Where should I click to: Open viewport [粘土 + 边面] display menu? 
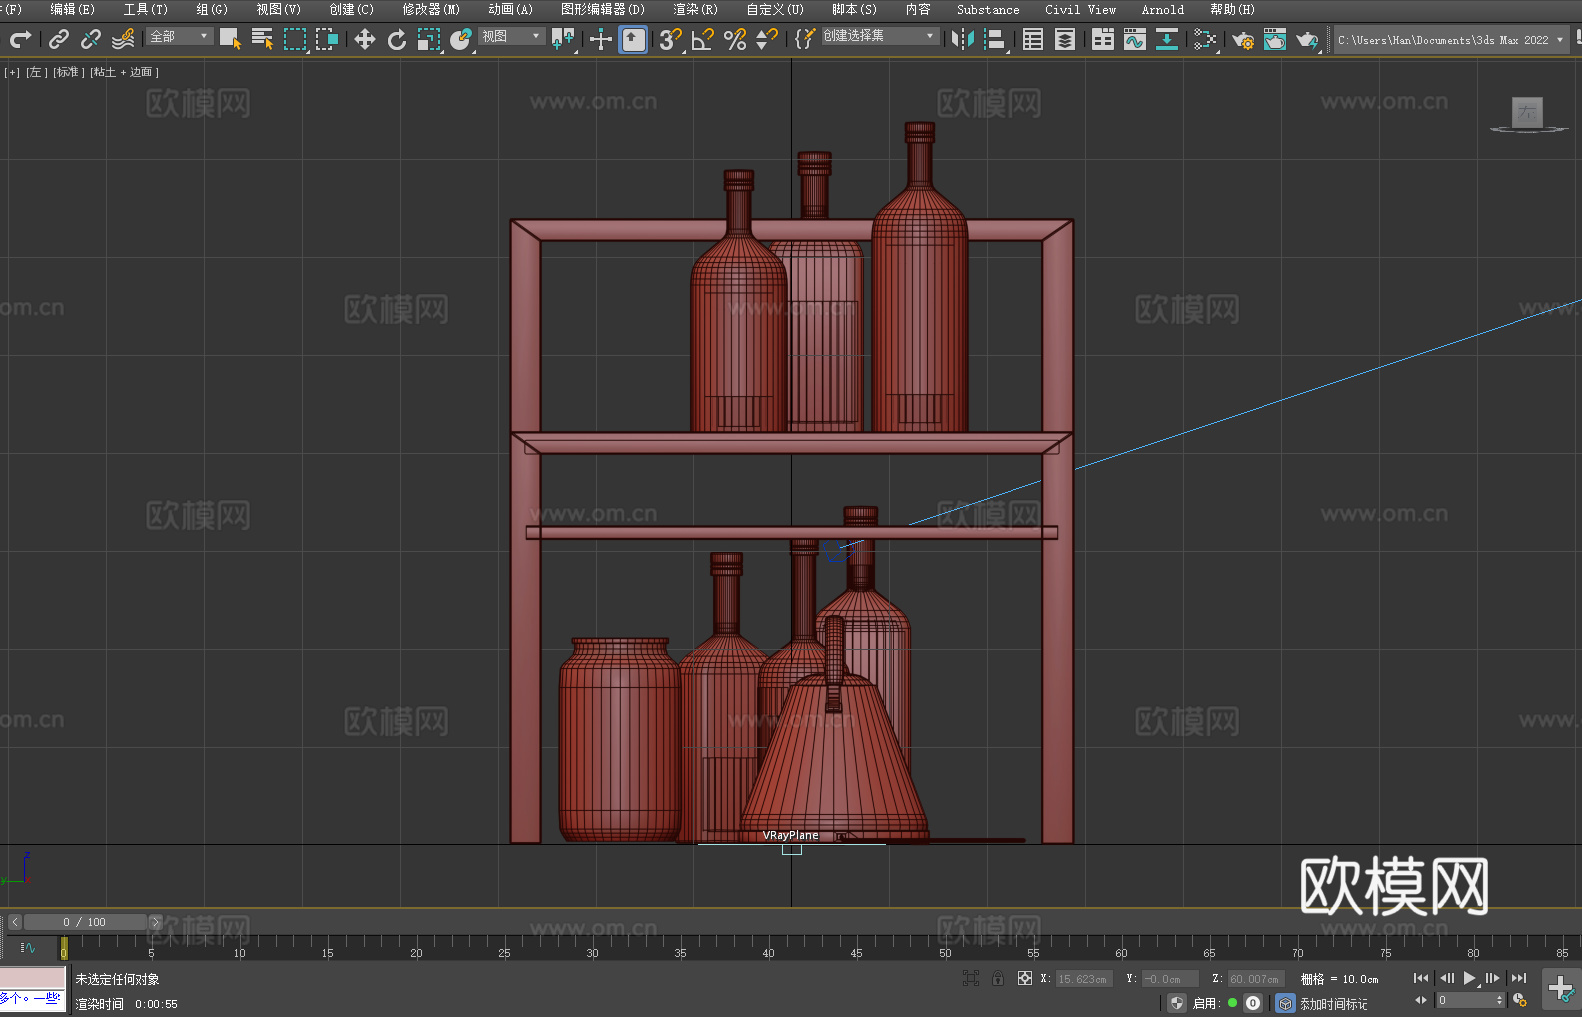125,72
